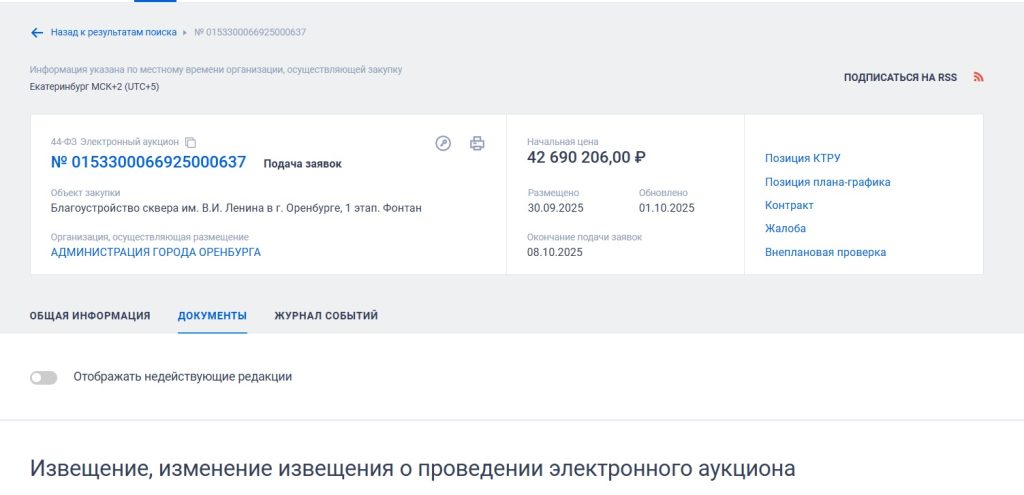The height and width of the screenshot is (495, 1024).
Task: Open the Позиция КТРУ link
Action: [802, 158]
